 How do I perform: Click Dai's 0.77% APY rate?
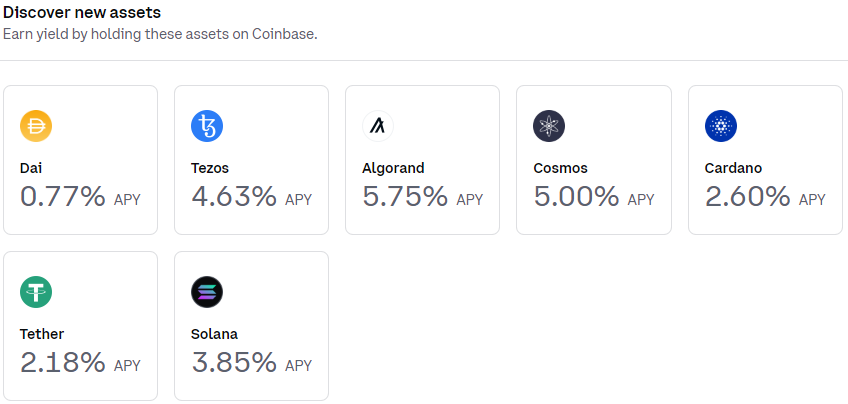[x=62, y=197]
